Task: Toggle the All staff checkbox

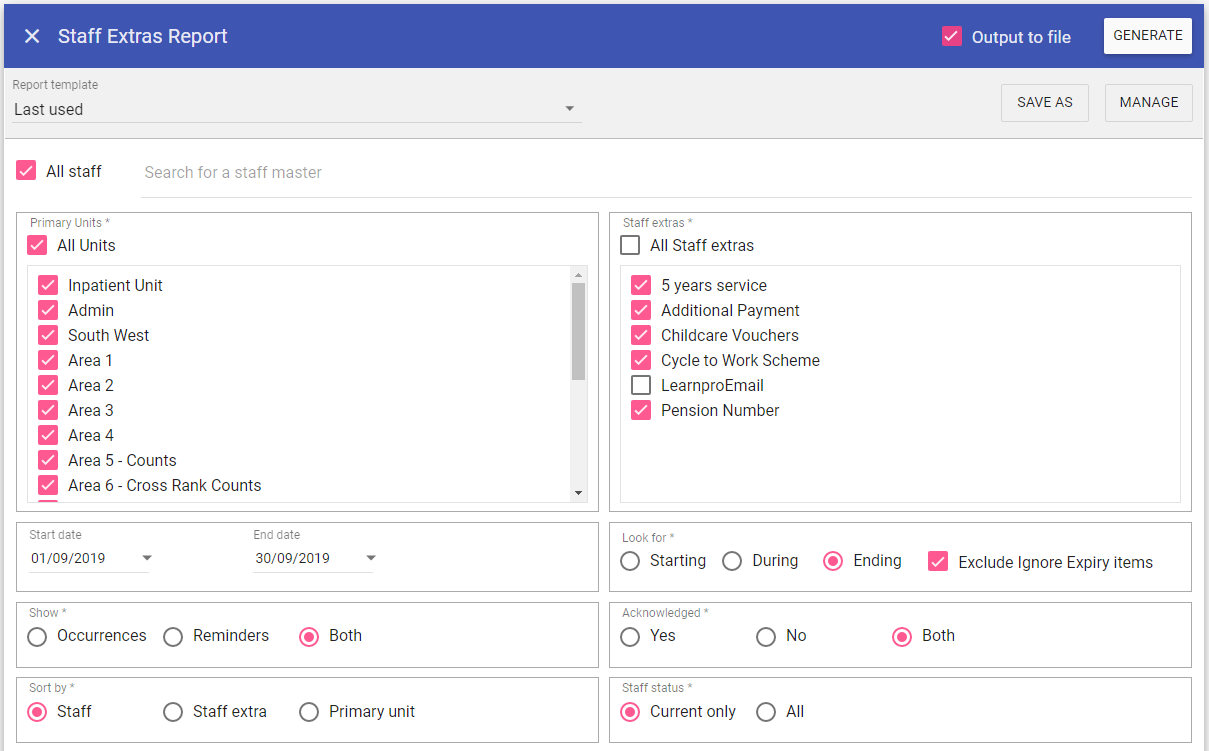Action: (x=27, y=171)
